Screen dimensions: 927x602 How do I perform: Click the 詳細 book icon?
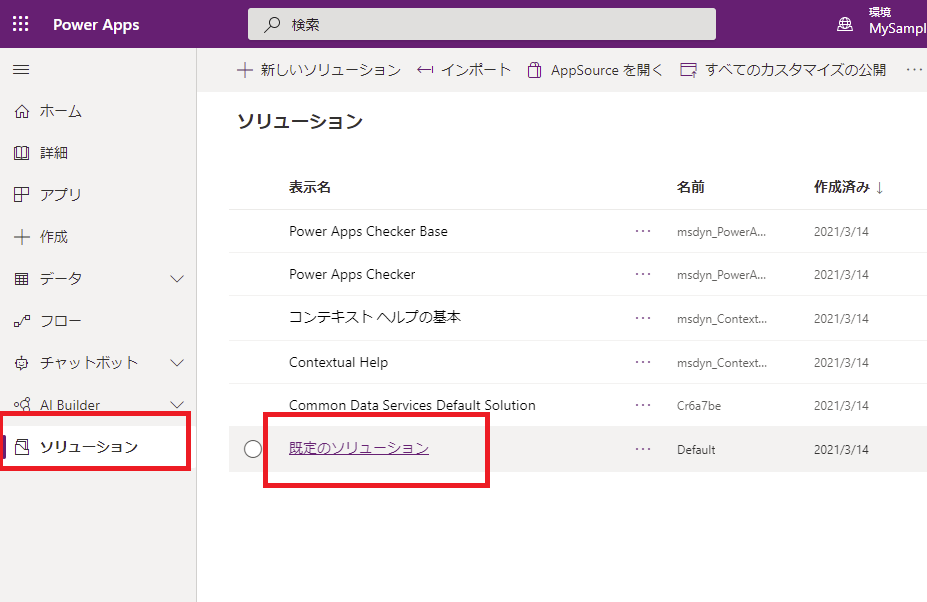21,153
